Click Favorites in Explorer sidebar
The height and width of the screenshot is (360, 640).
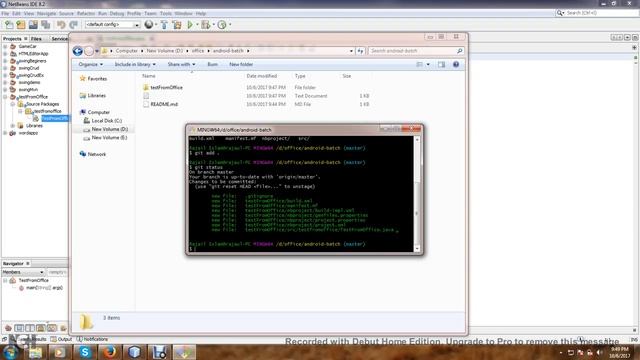pyautogui.click(x=97, y=78)
